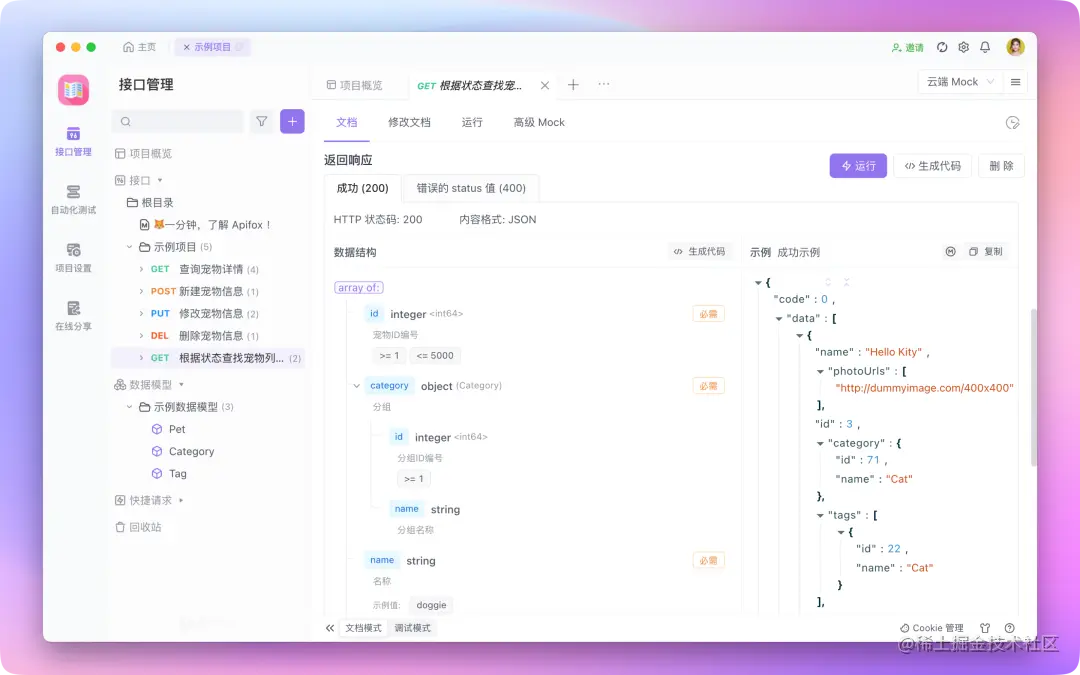Open 项目设置 from the left sidebar

(x=72, y=260)
